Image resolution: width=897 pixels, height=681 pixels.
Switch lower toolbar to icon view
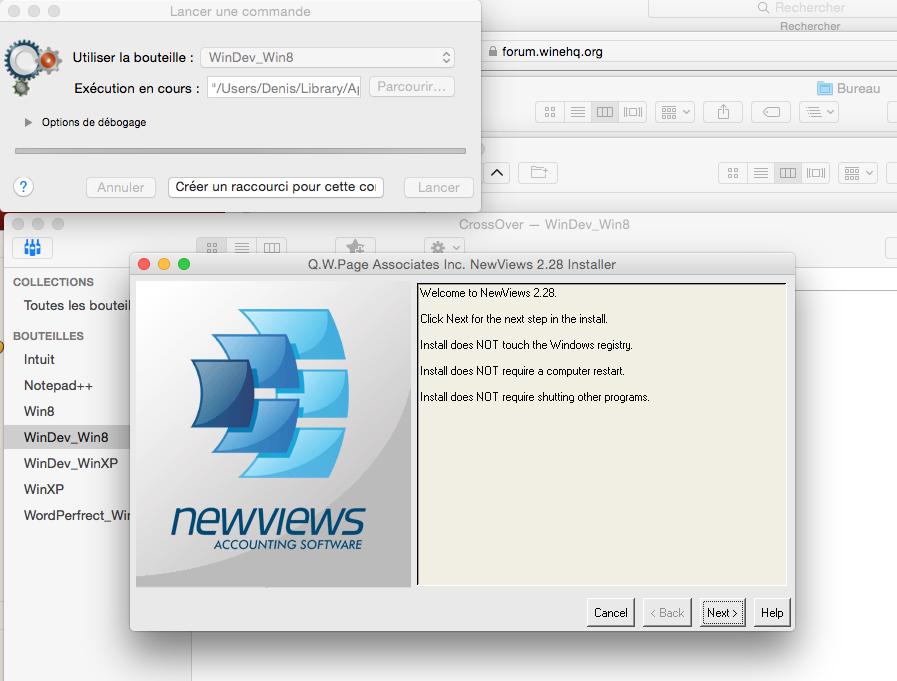coord(733,173)
